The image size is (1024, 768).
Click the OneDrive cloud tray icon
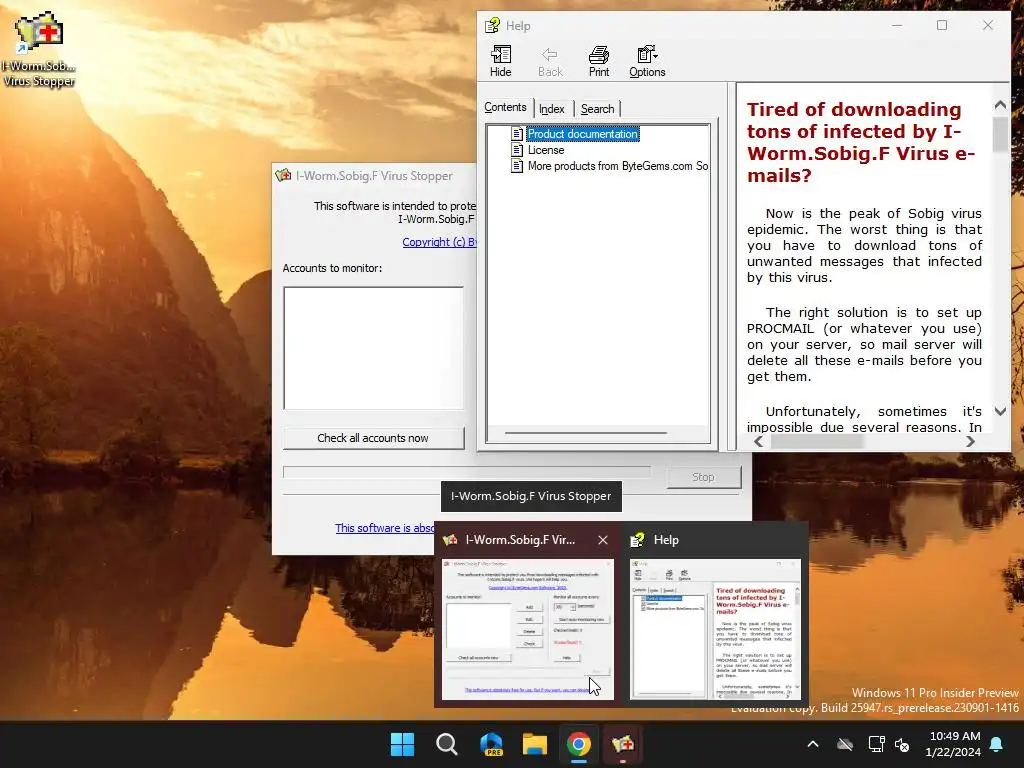(x=845, y=744)
